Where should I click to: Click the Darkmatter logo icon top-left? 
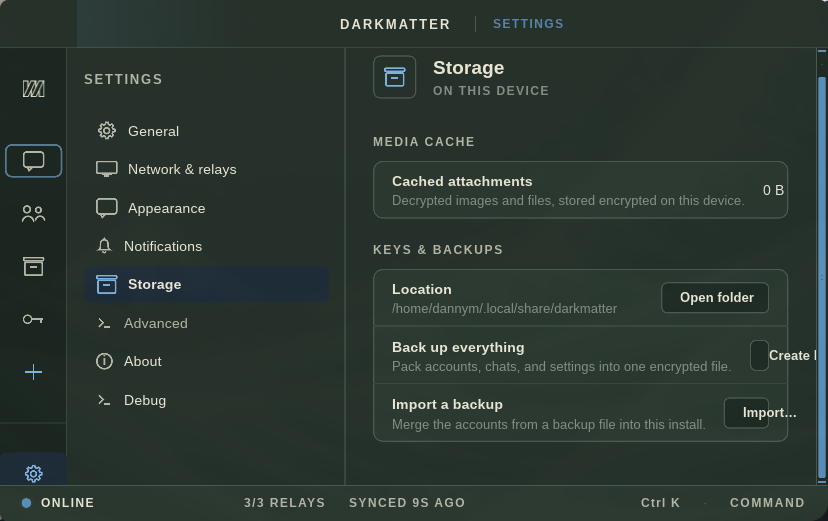tap(33, 88)
